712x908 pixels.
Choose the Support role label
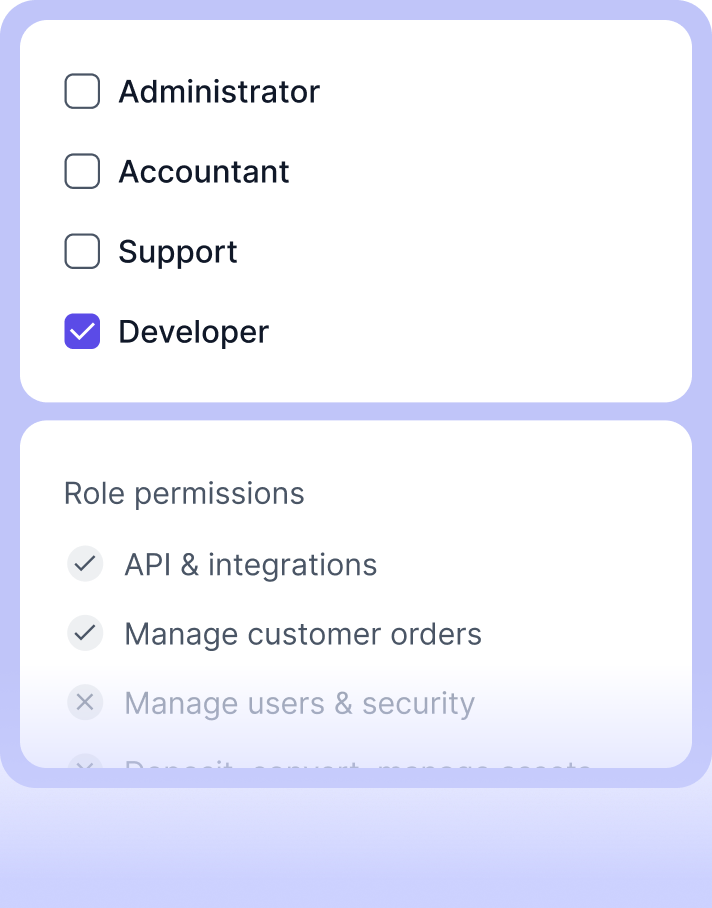pos(178,252)
